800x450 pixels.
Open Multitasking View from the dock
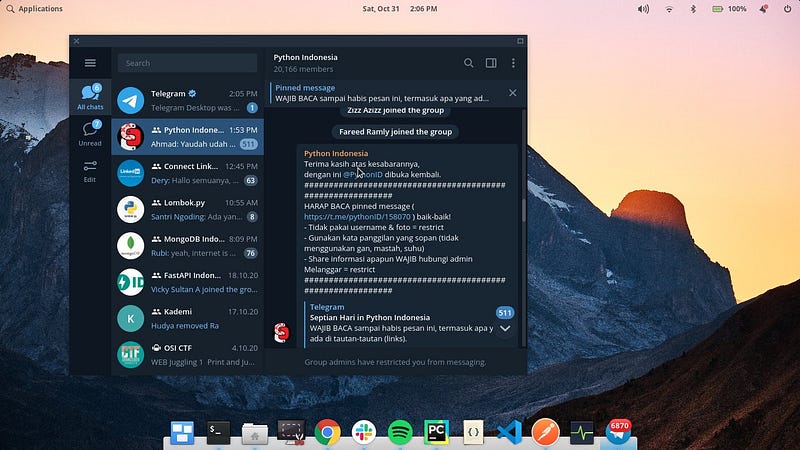coord(182,433)
